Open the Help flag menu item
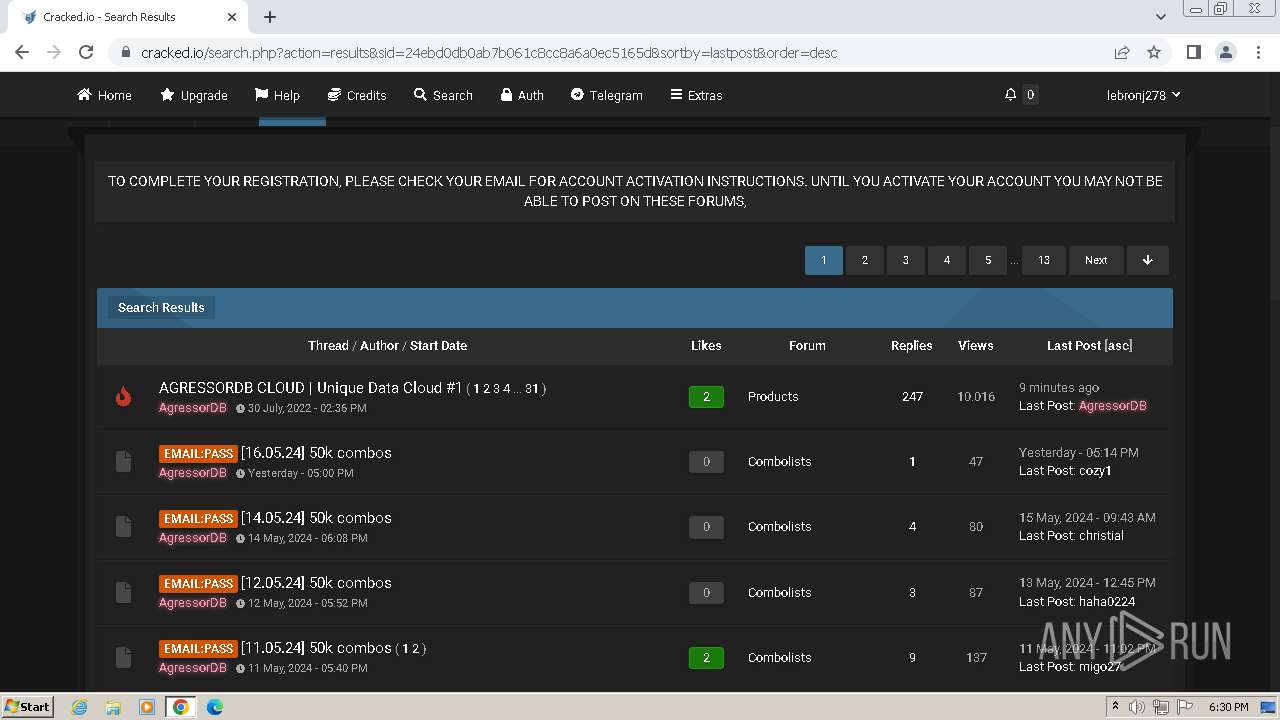Viewport: 1280px width, 720px height. (x=277, y=95)
